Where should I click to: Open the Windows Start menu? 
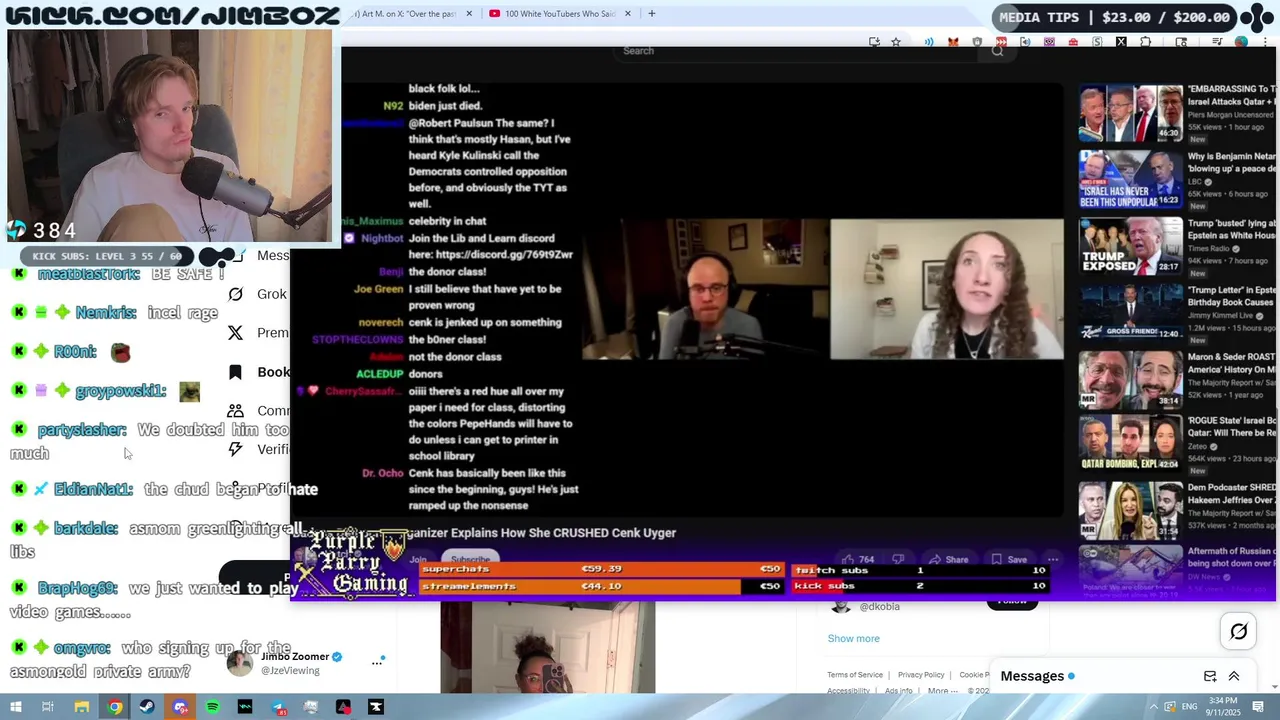(15, 707)
